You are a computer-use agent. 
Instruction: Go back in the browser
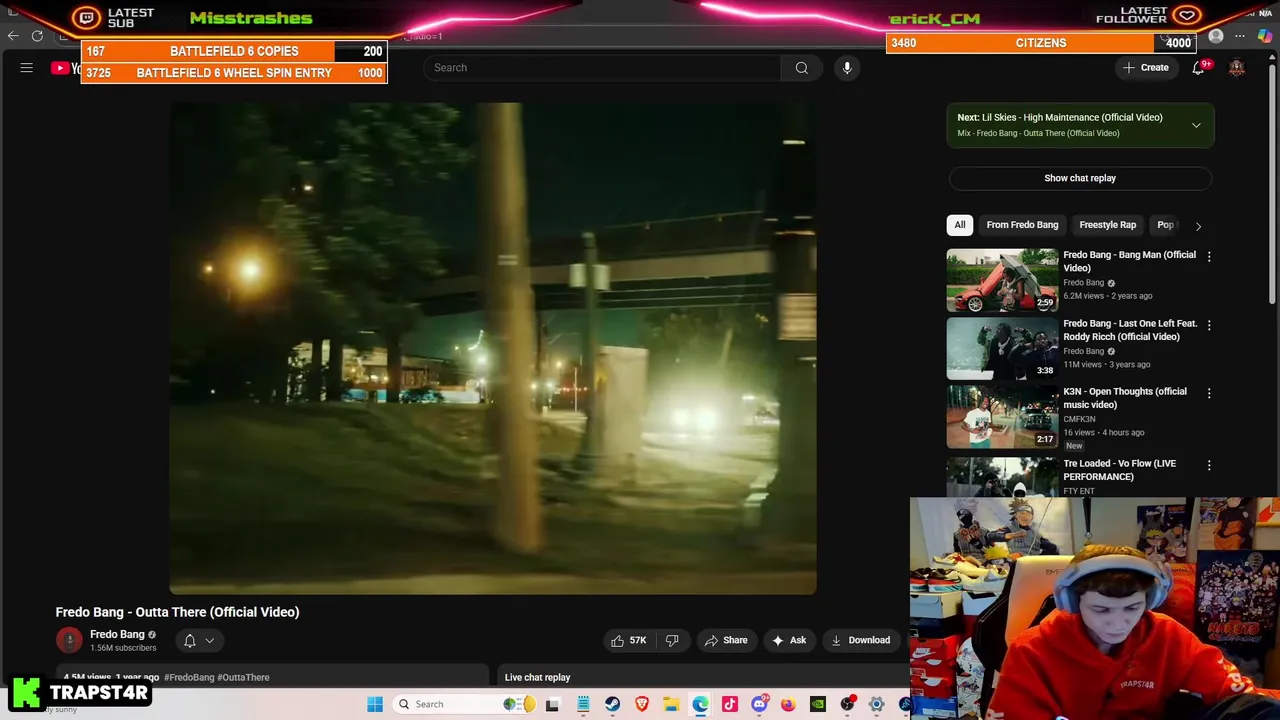click(x=13, y=36)
